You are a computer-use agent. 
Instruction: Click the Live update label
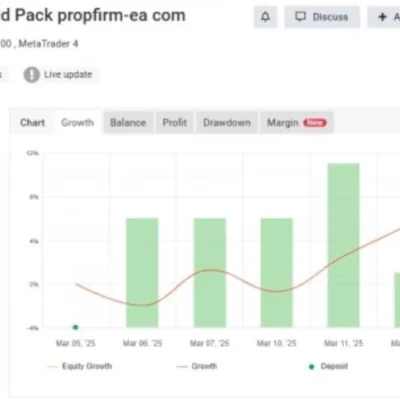coord(68,75)
